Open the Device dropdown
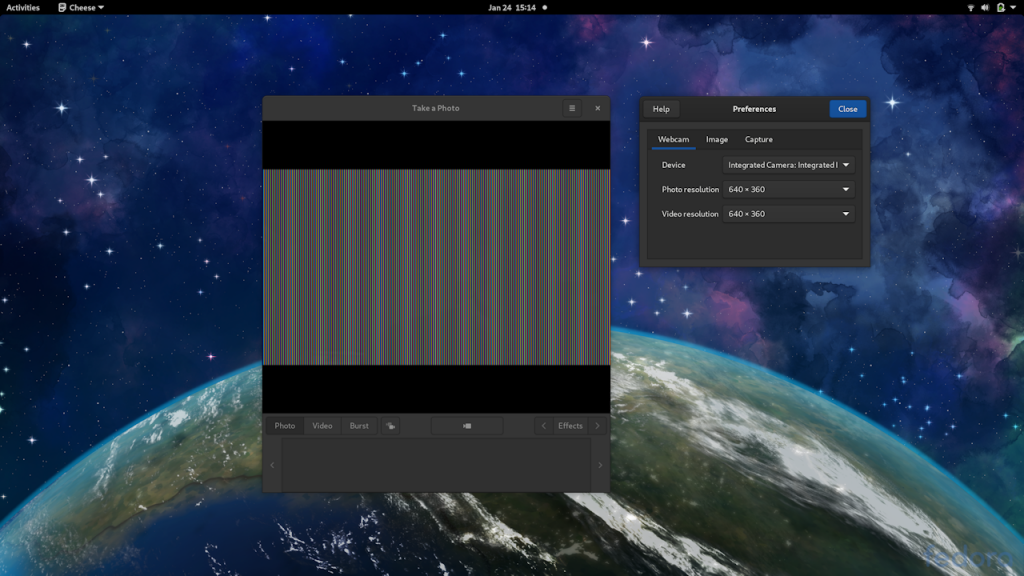Screen dimensions: 1024x576 coord(788,165)
